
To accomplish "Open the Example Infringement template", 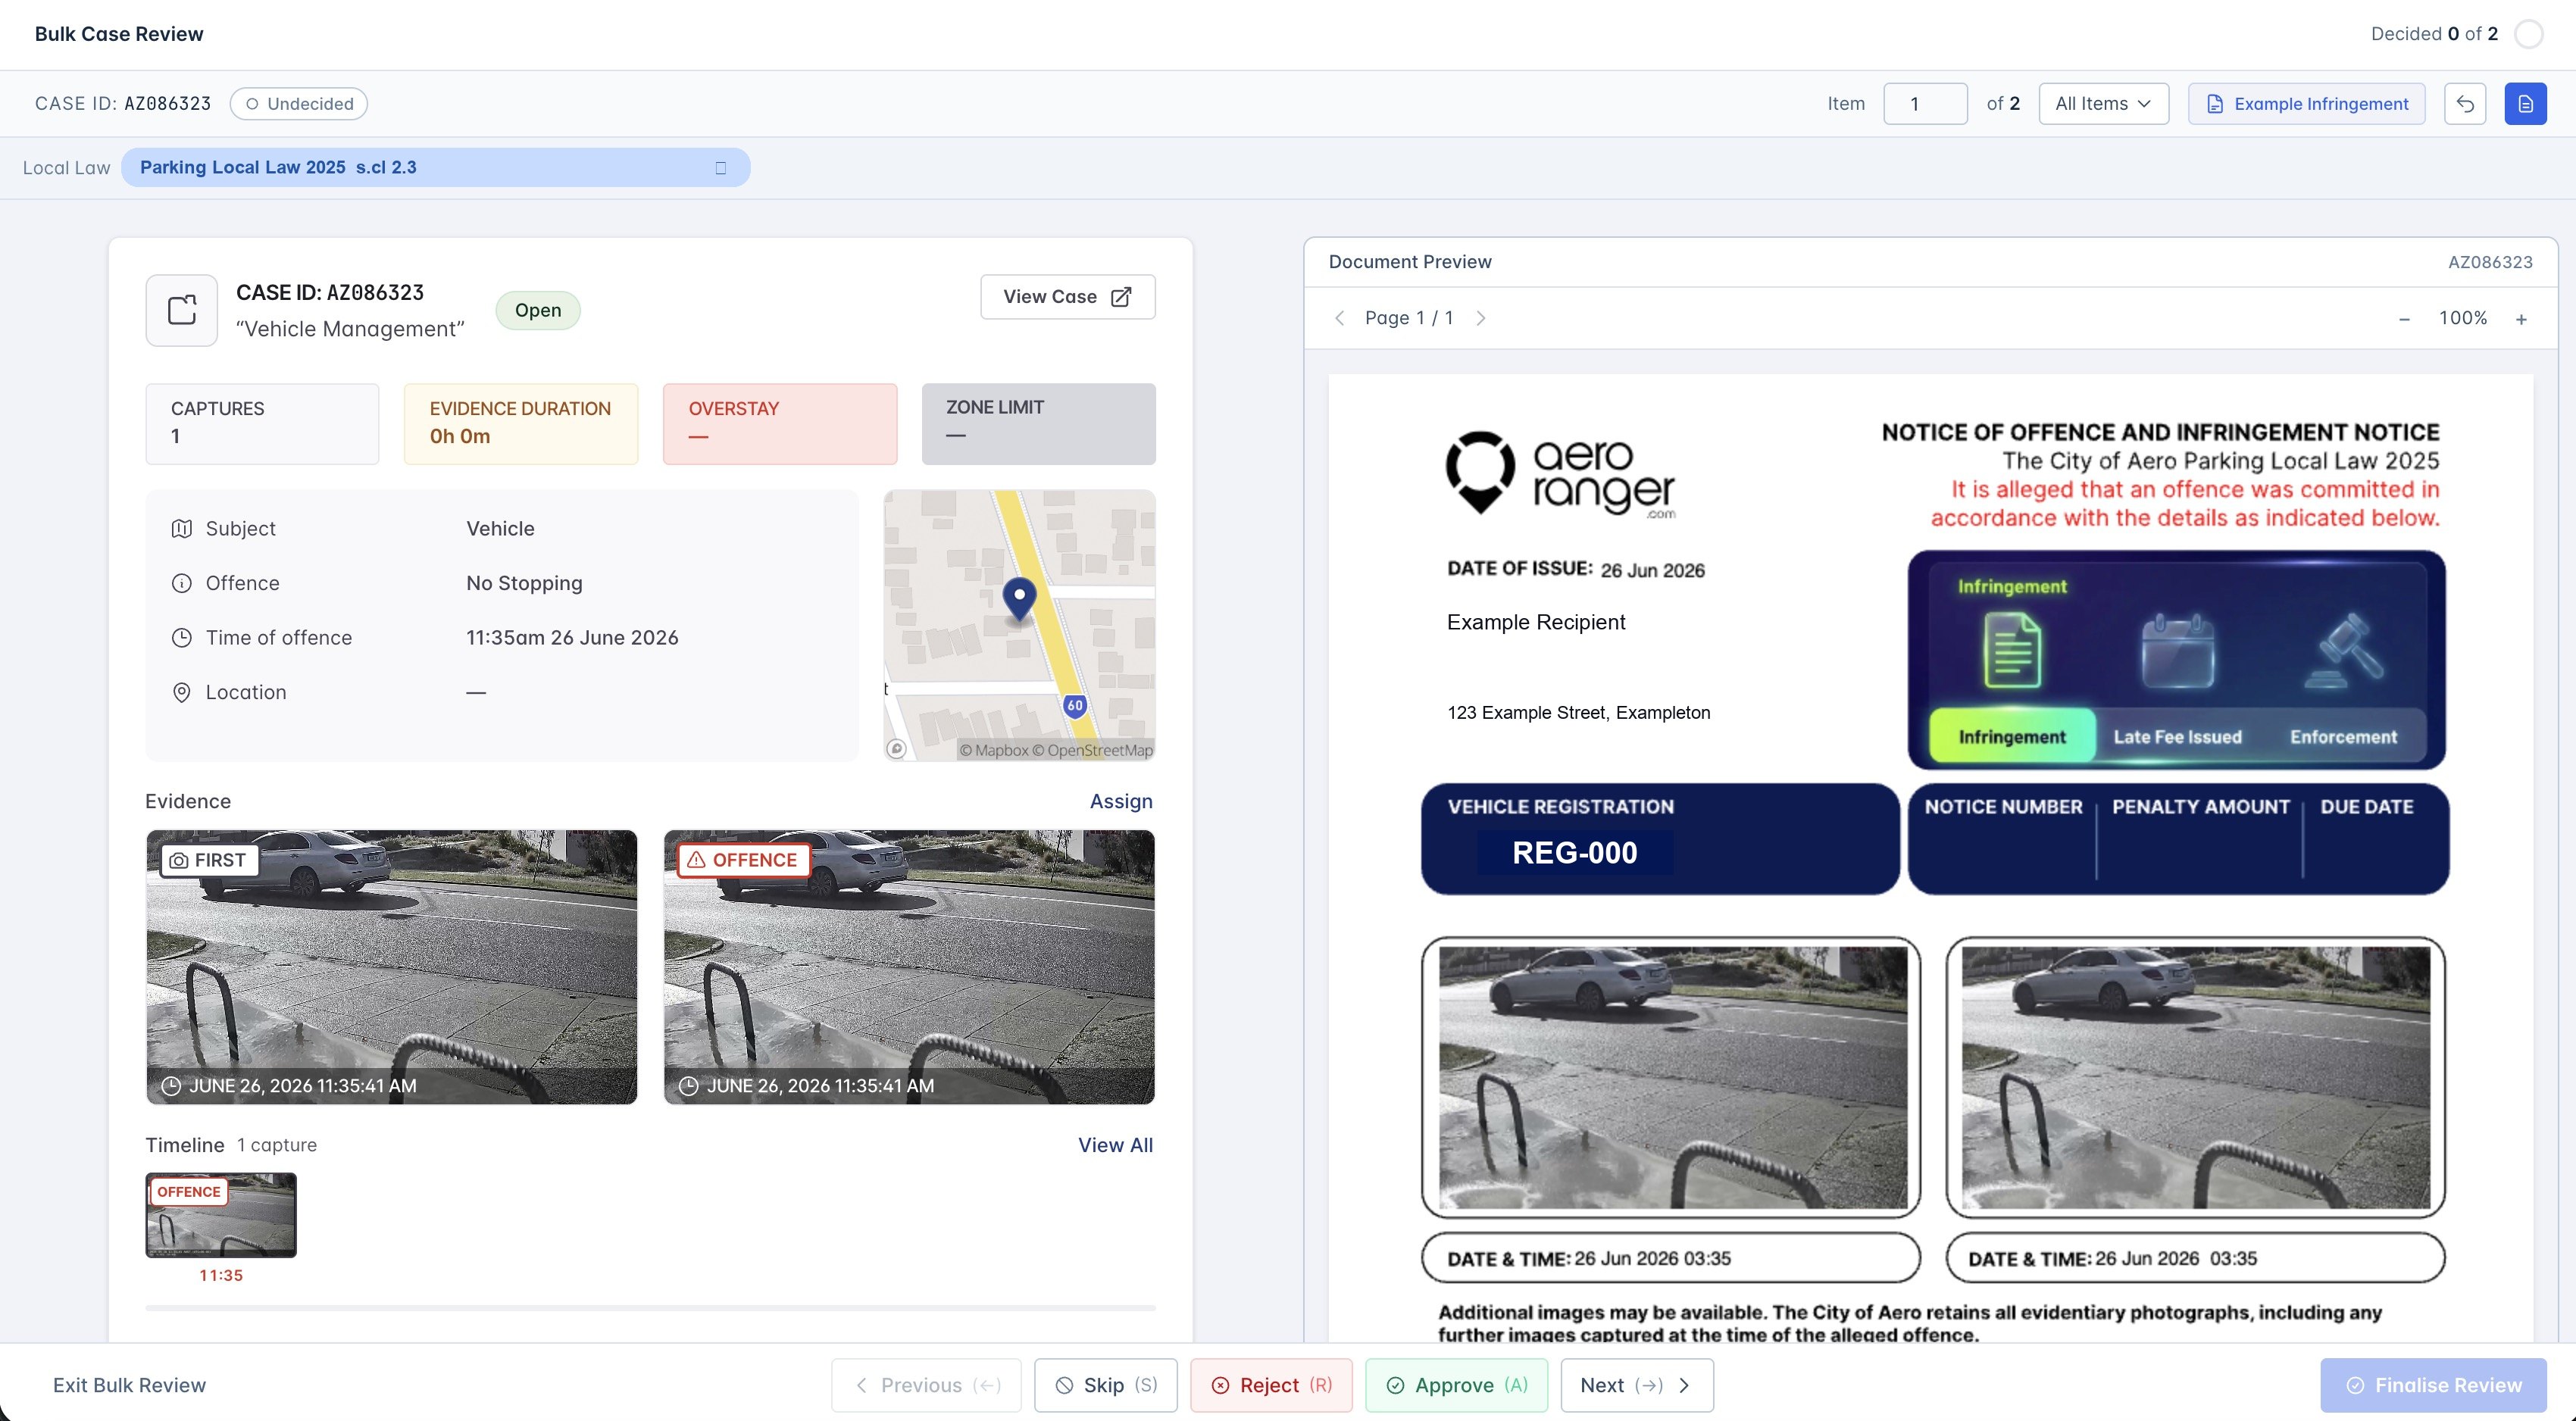I will tap(2306, 104).
